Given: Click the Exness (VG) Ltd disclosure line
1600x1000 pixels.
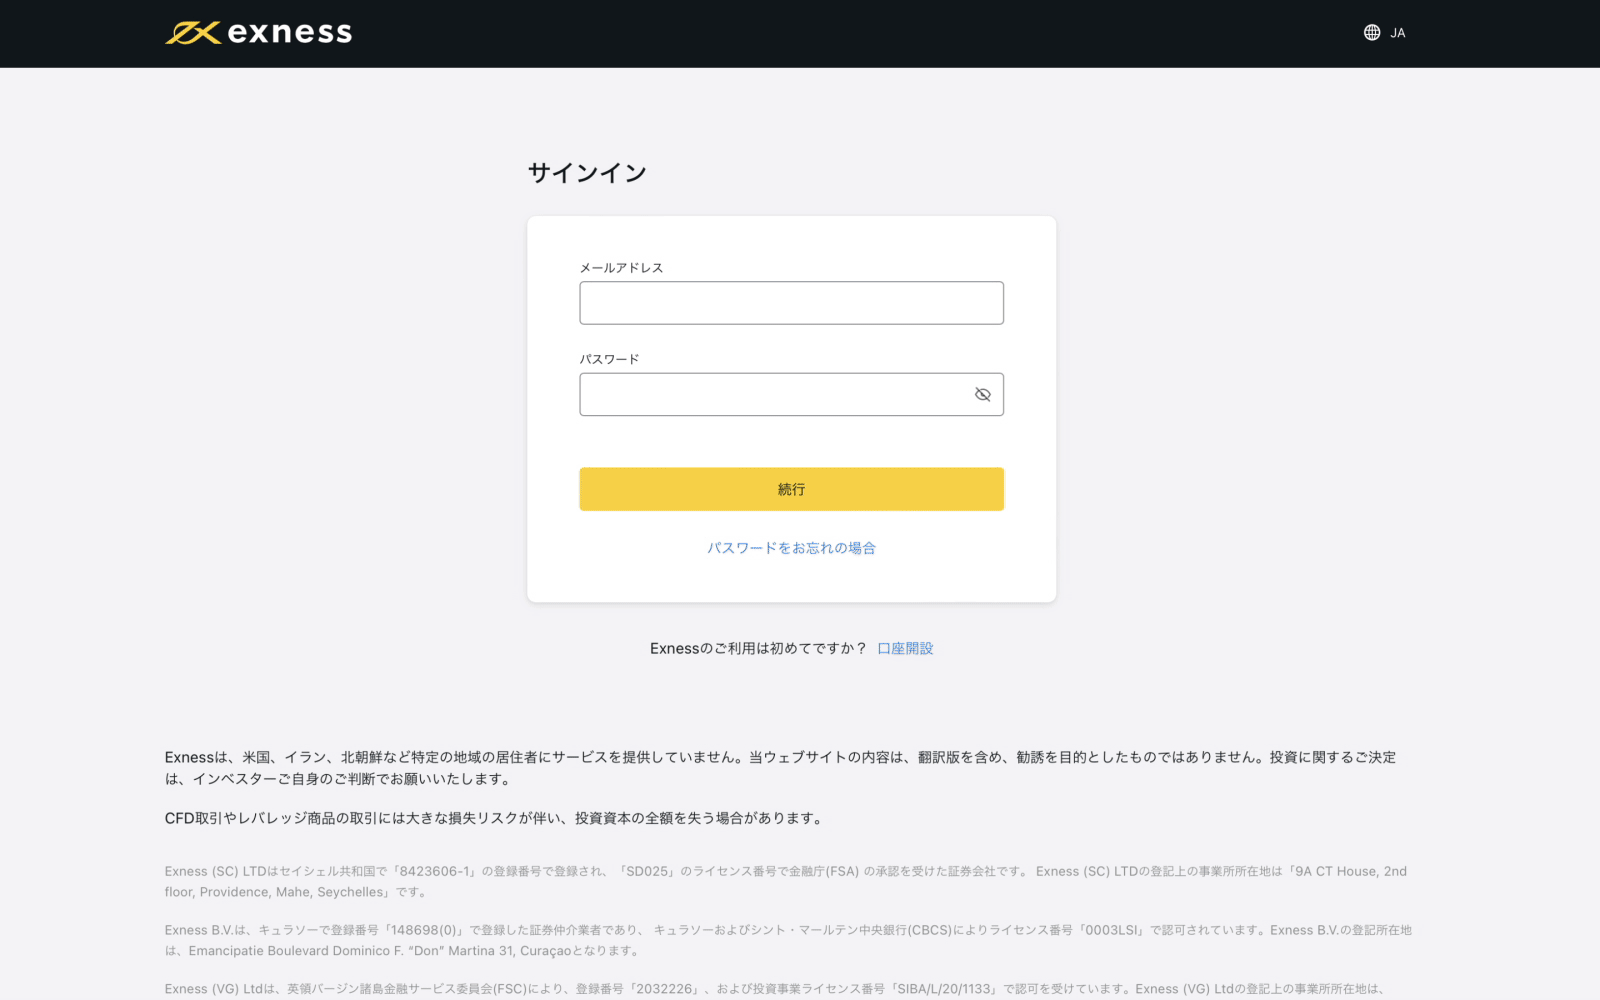Looking at the screenshot, I should coord(775,989).
